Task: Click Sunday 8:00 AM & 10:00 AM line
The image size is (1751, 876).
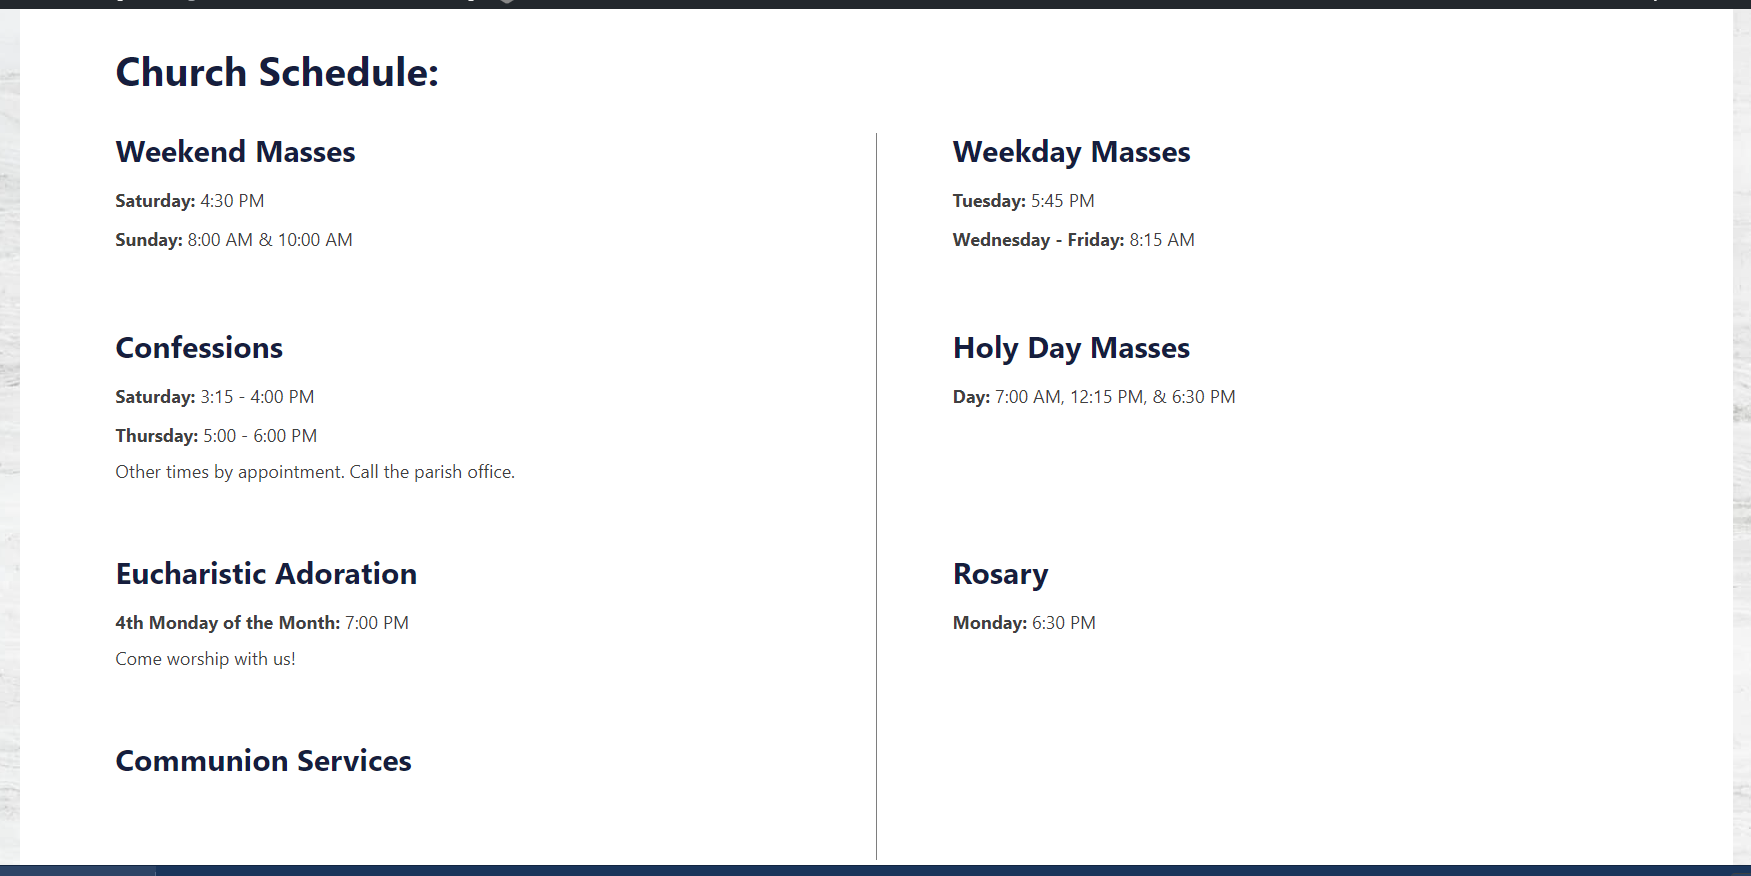Action: (234, 240)
